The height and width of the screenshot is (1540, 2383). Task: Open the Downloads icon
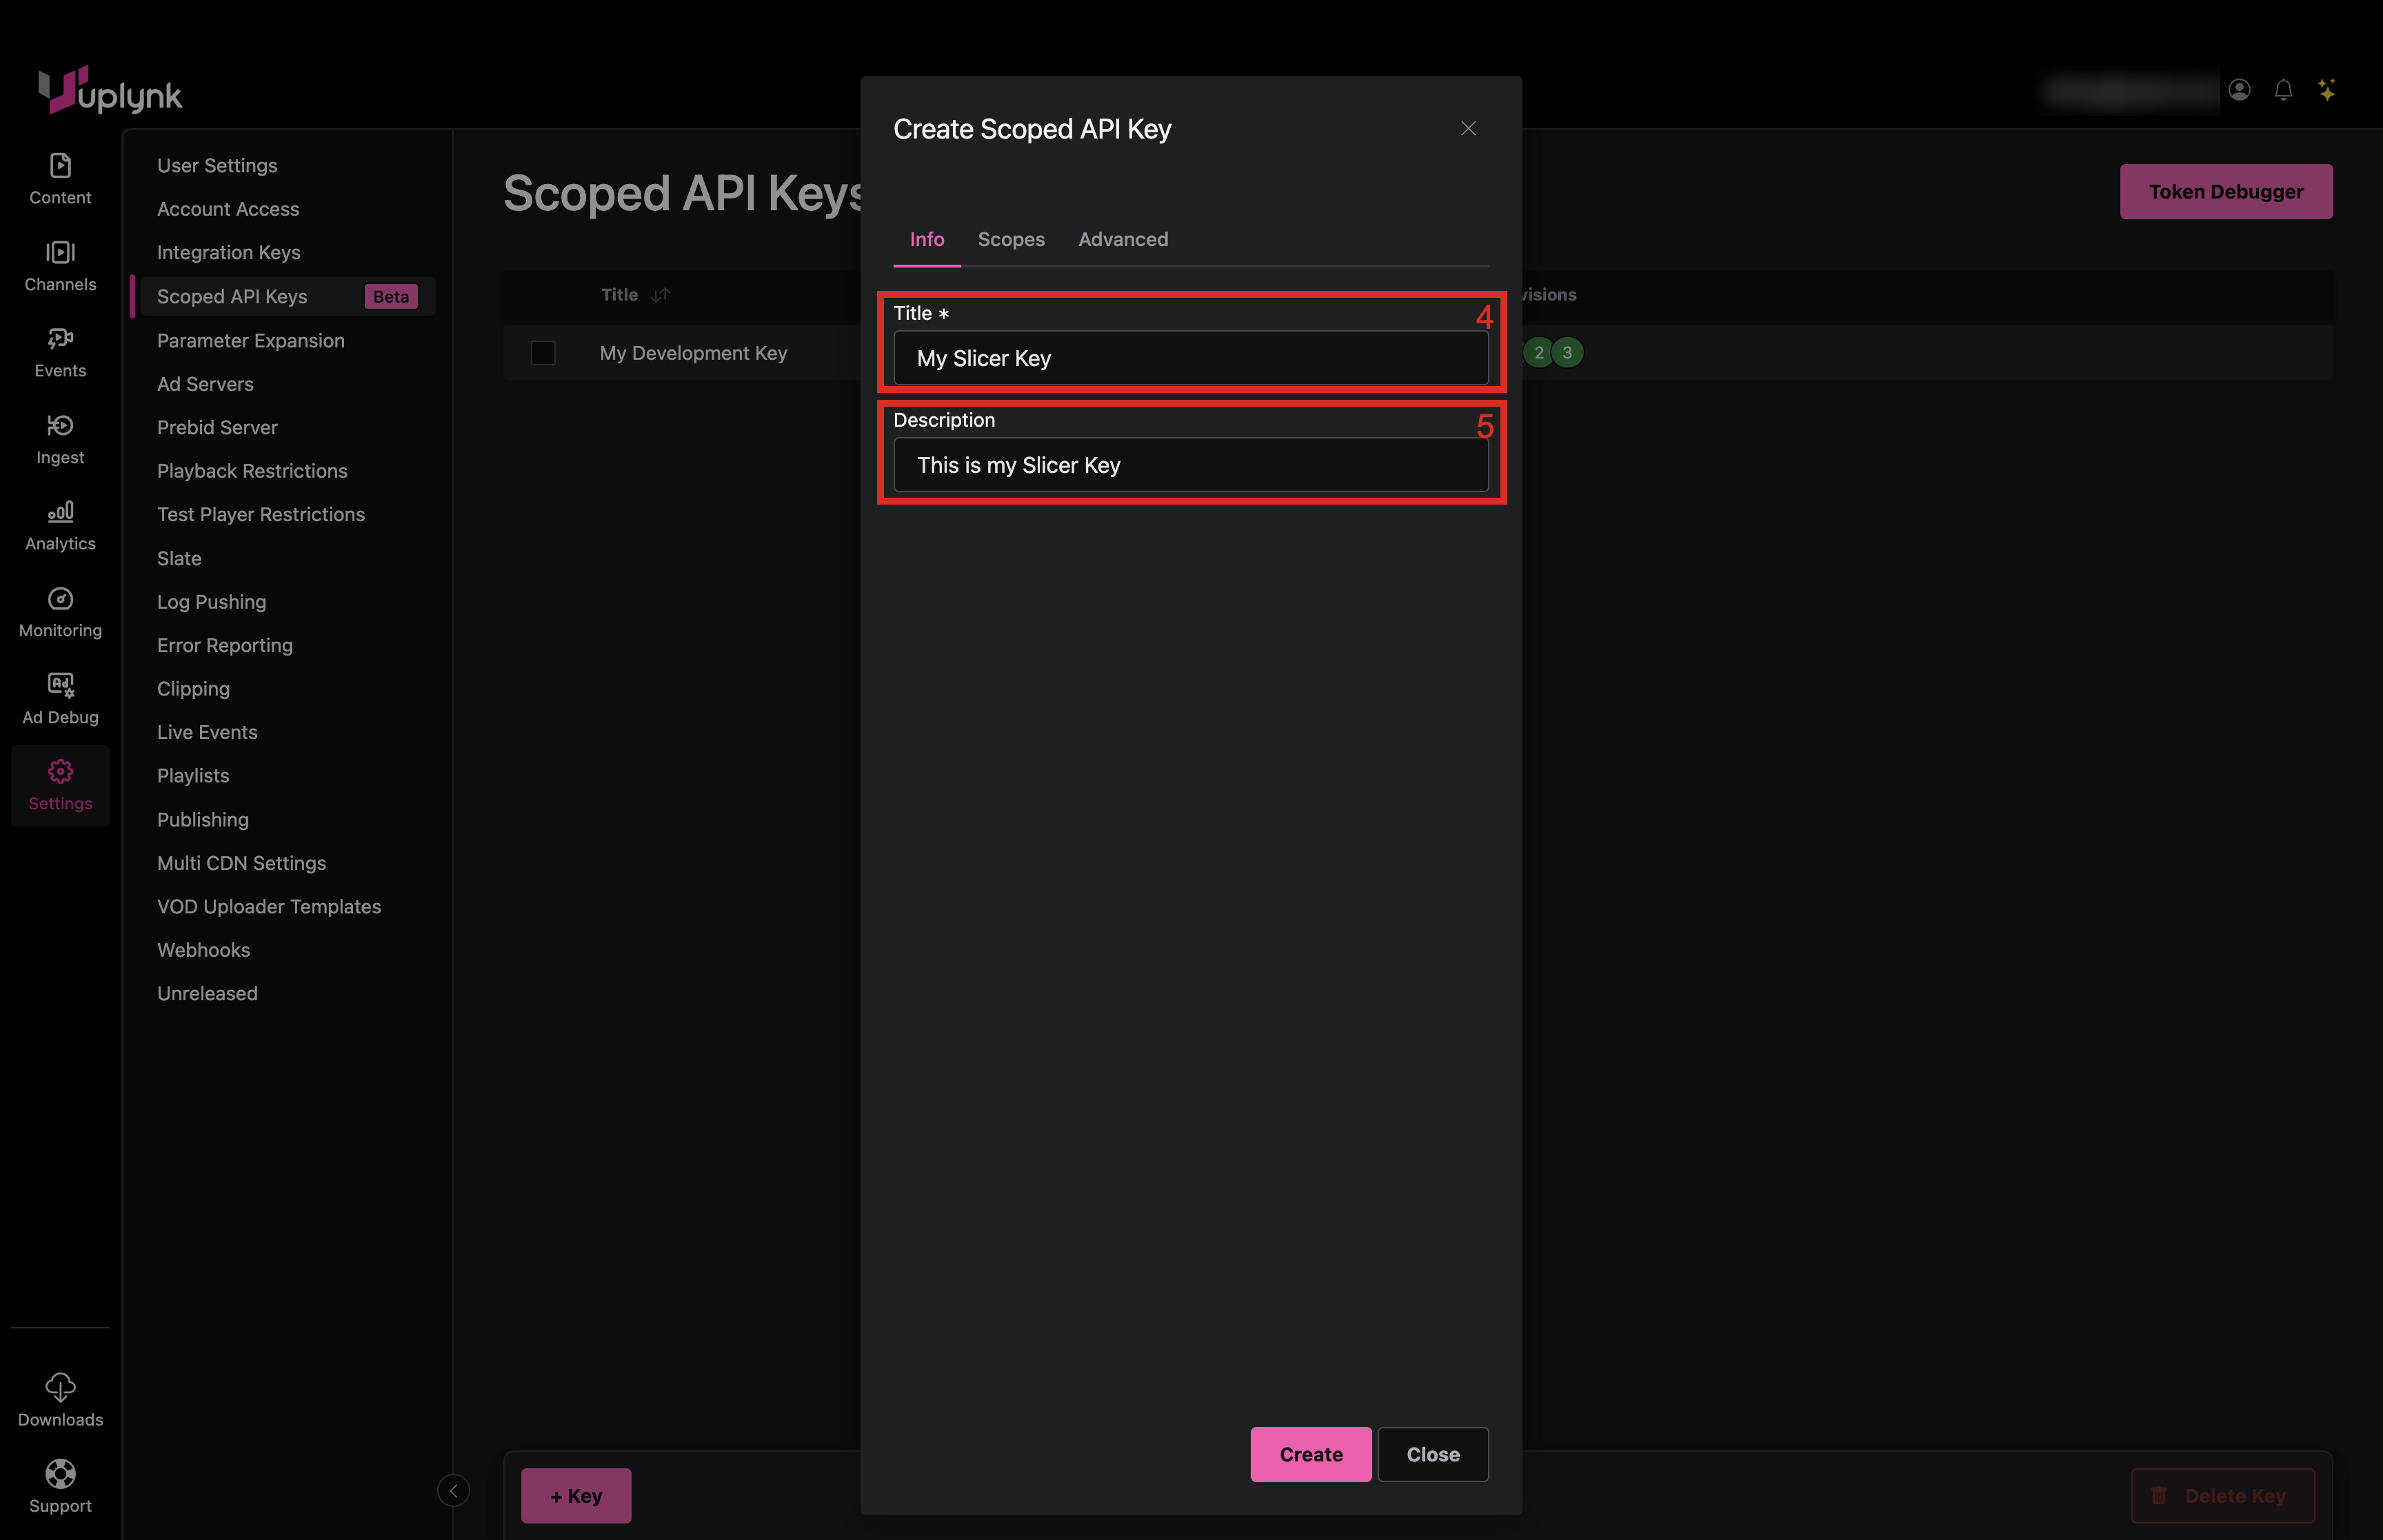(60, 1387)
